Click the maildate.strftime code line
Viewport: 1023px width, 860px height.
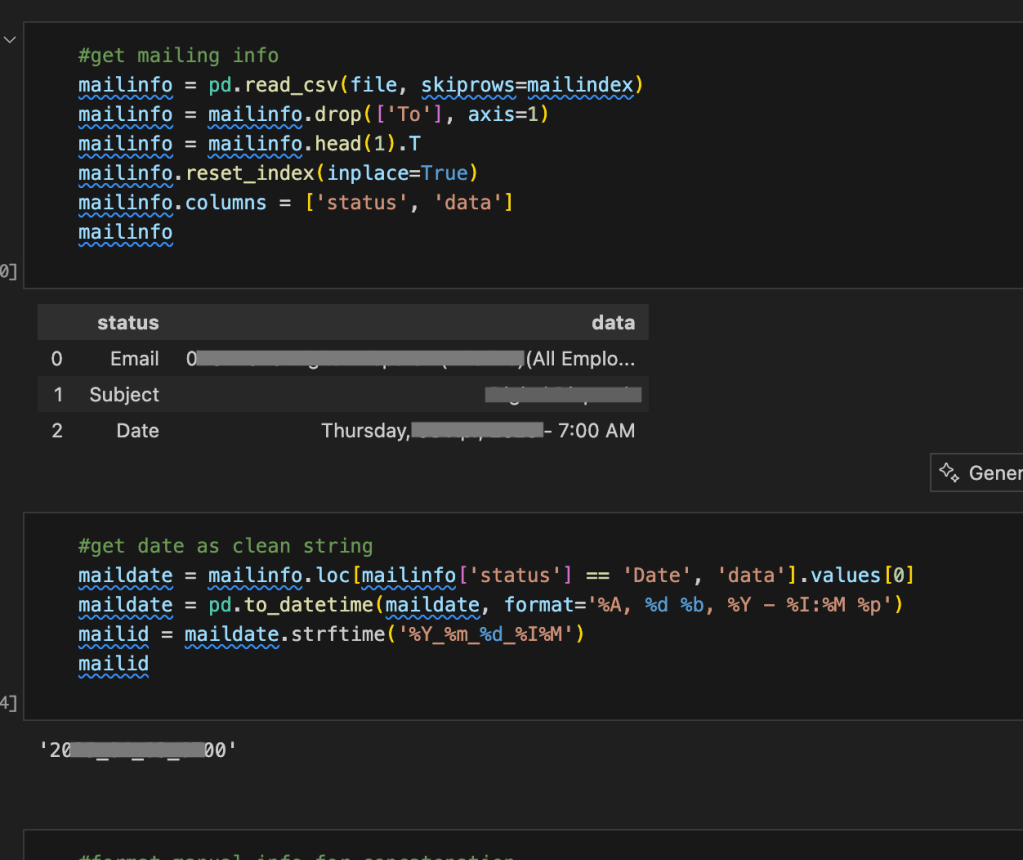coord(330,634)
